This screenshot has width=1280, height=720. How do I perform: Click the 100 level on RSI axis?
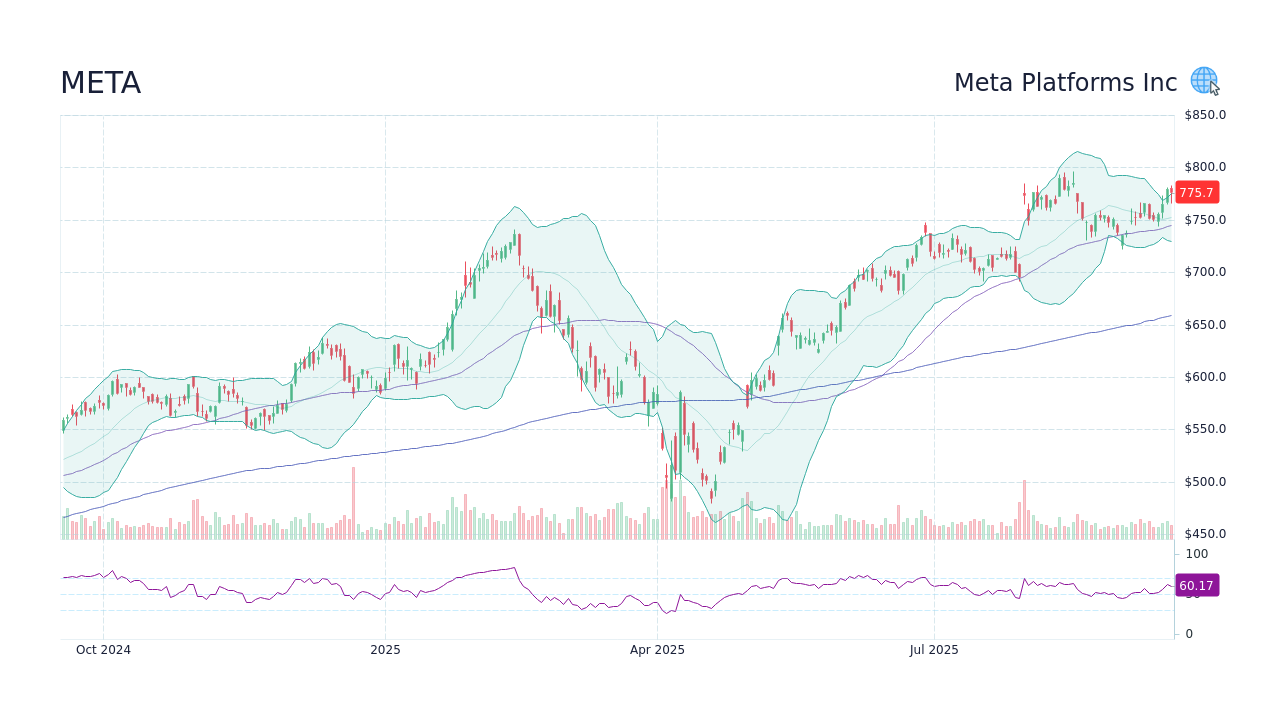click(1197, 554)
